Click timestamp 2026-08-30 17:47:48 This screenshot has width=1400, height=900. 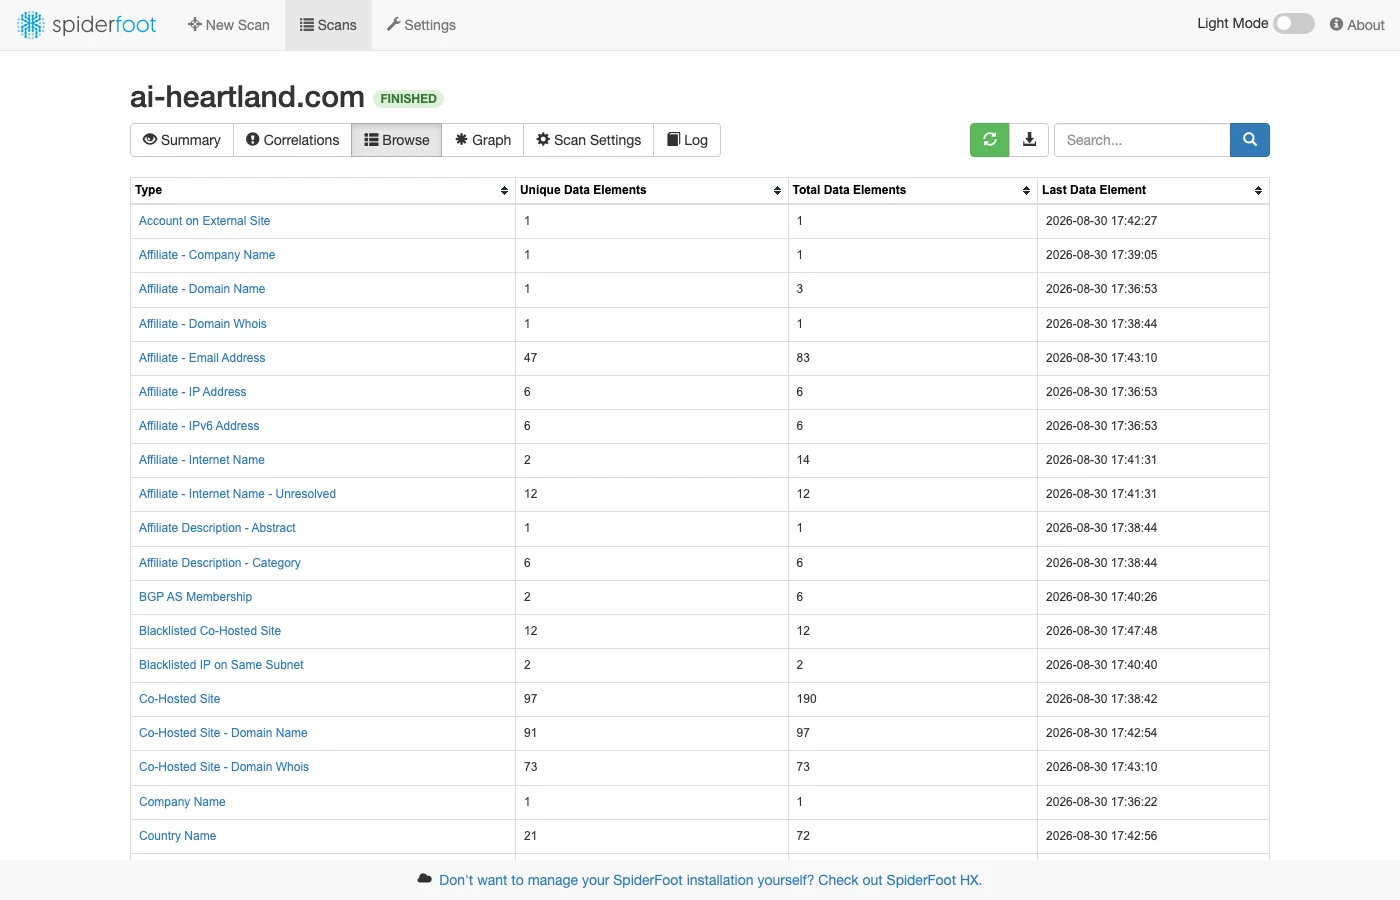tap(1101, 631)
